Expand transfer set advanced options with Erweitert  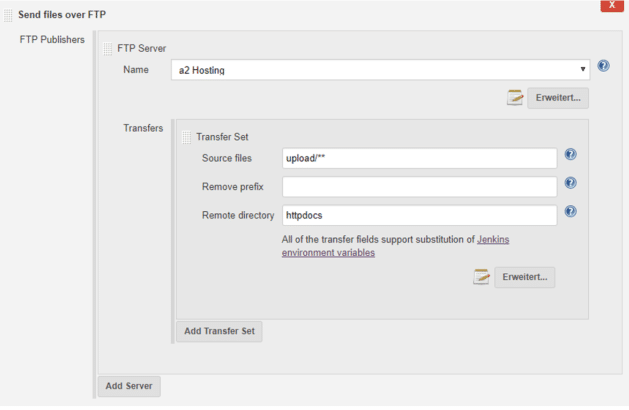click(525, 277)
